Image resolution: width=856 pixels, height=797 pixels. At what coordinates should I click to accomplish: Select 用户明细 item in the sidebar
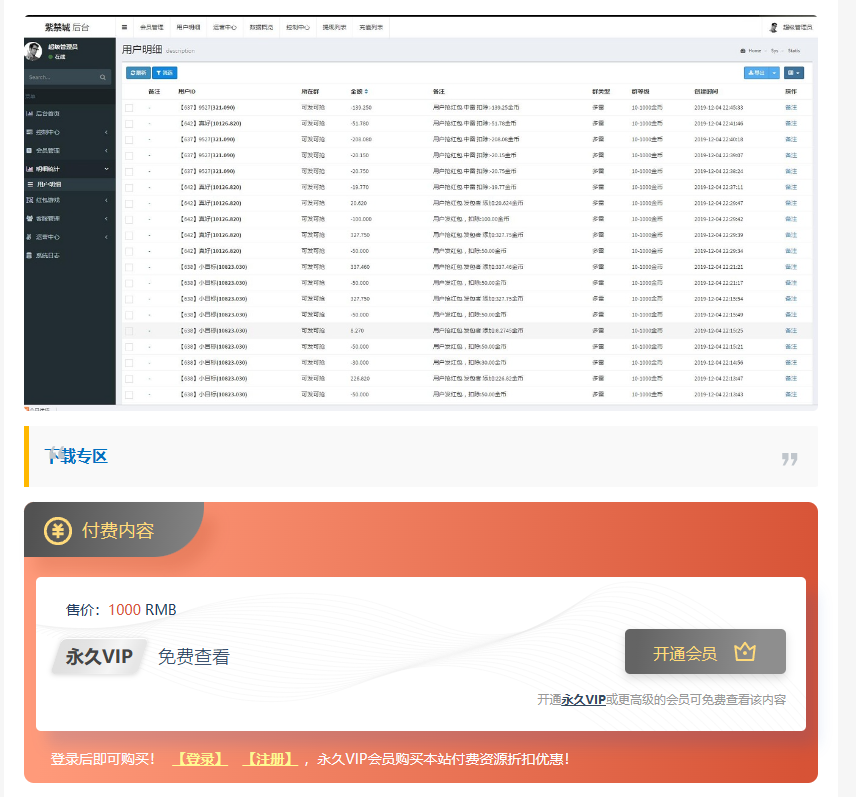(x=69, y=185)
